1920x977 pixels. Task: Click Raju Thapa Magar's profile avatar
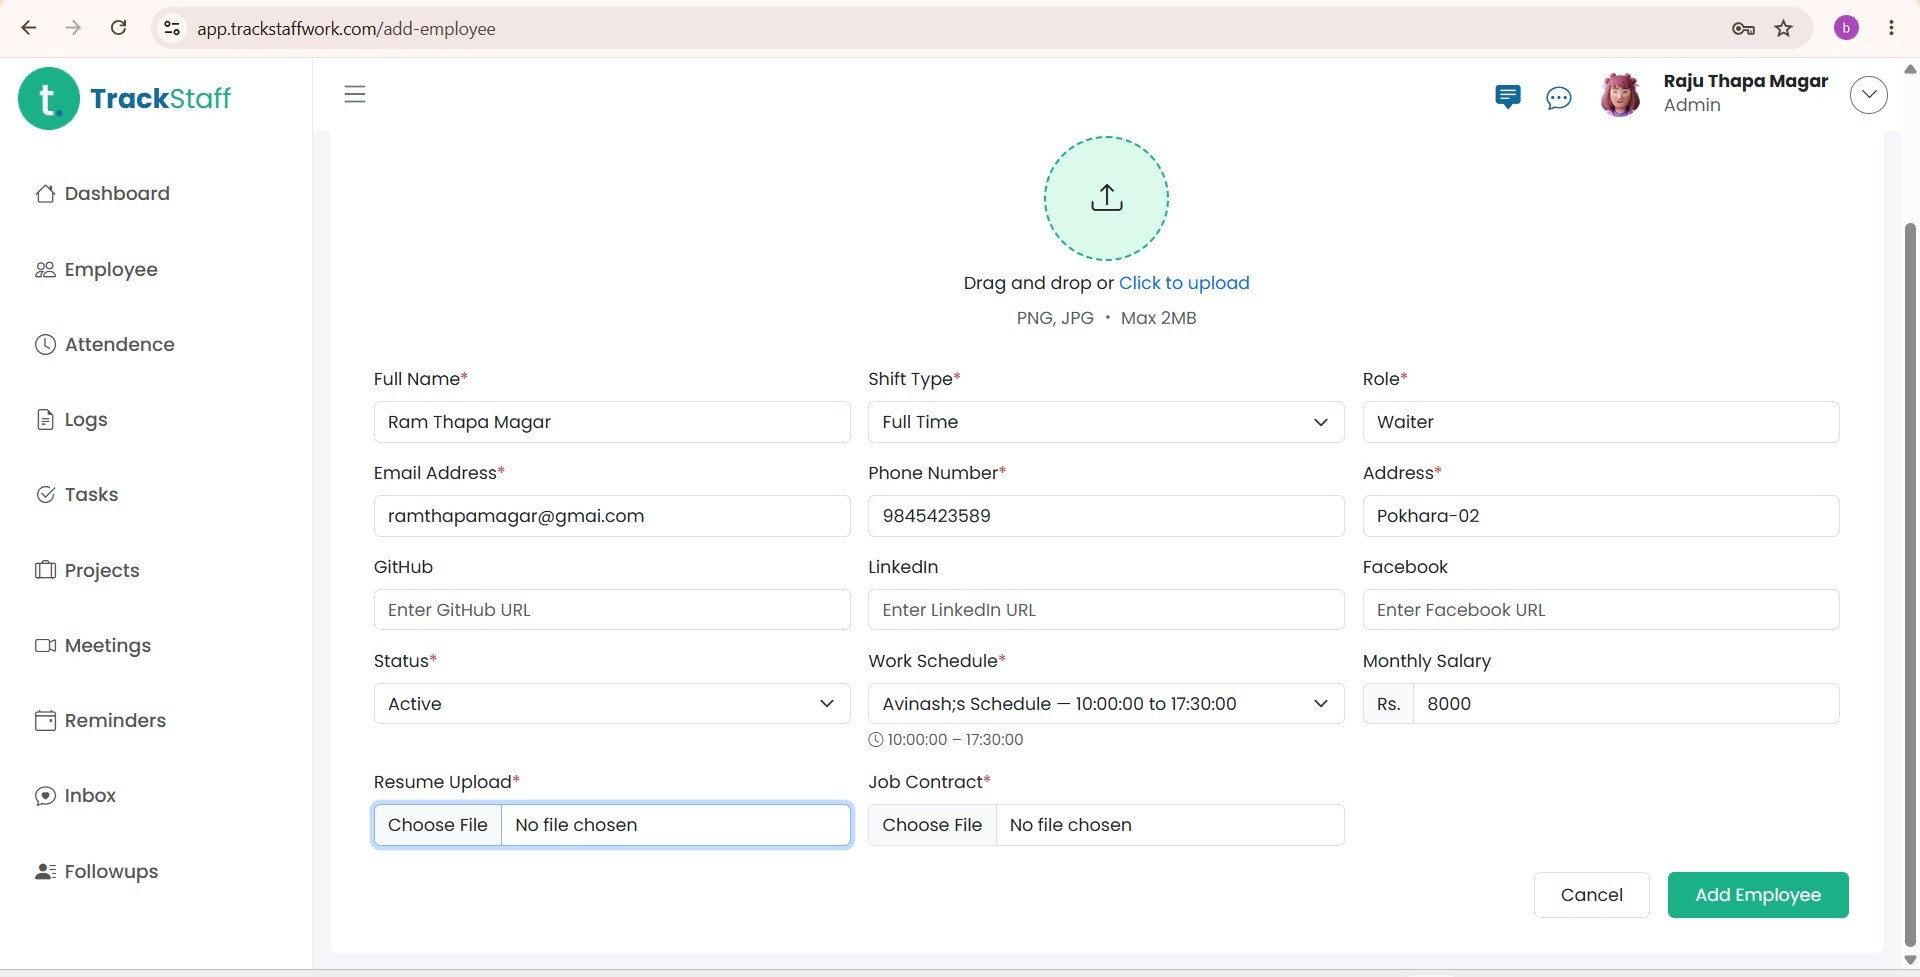[x=1620, y=95]
